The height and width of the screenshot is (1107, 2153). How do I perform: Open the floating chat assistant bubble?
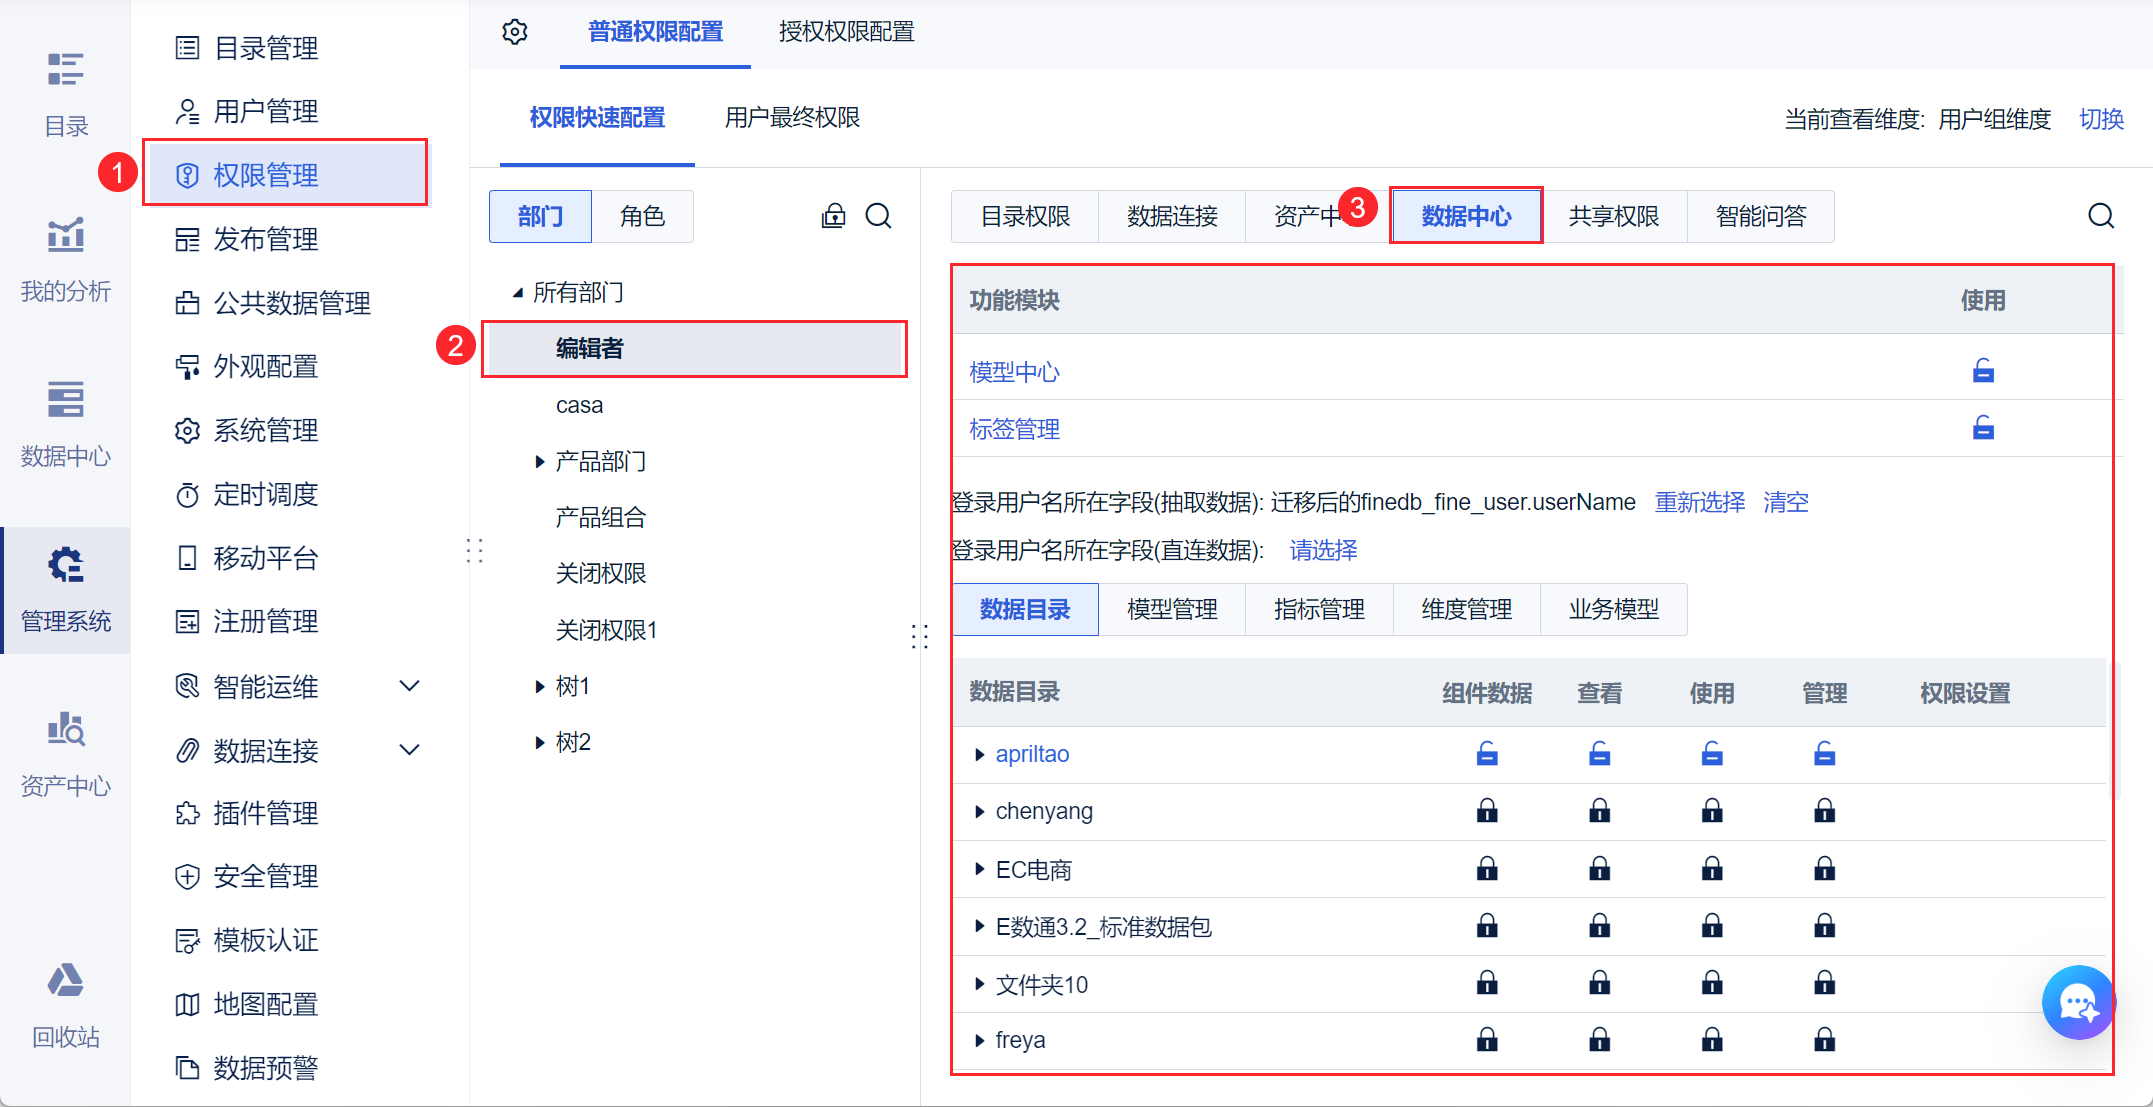(x=2078, y=1002)
